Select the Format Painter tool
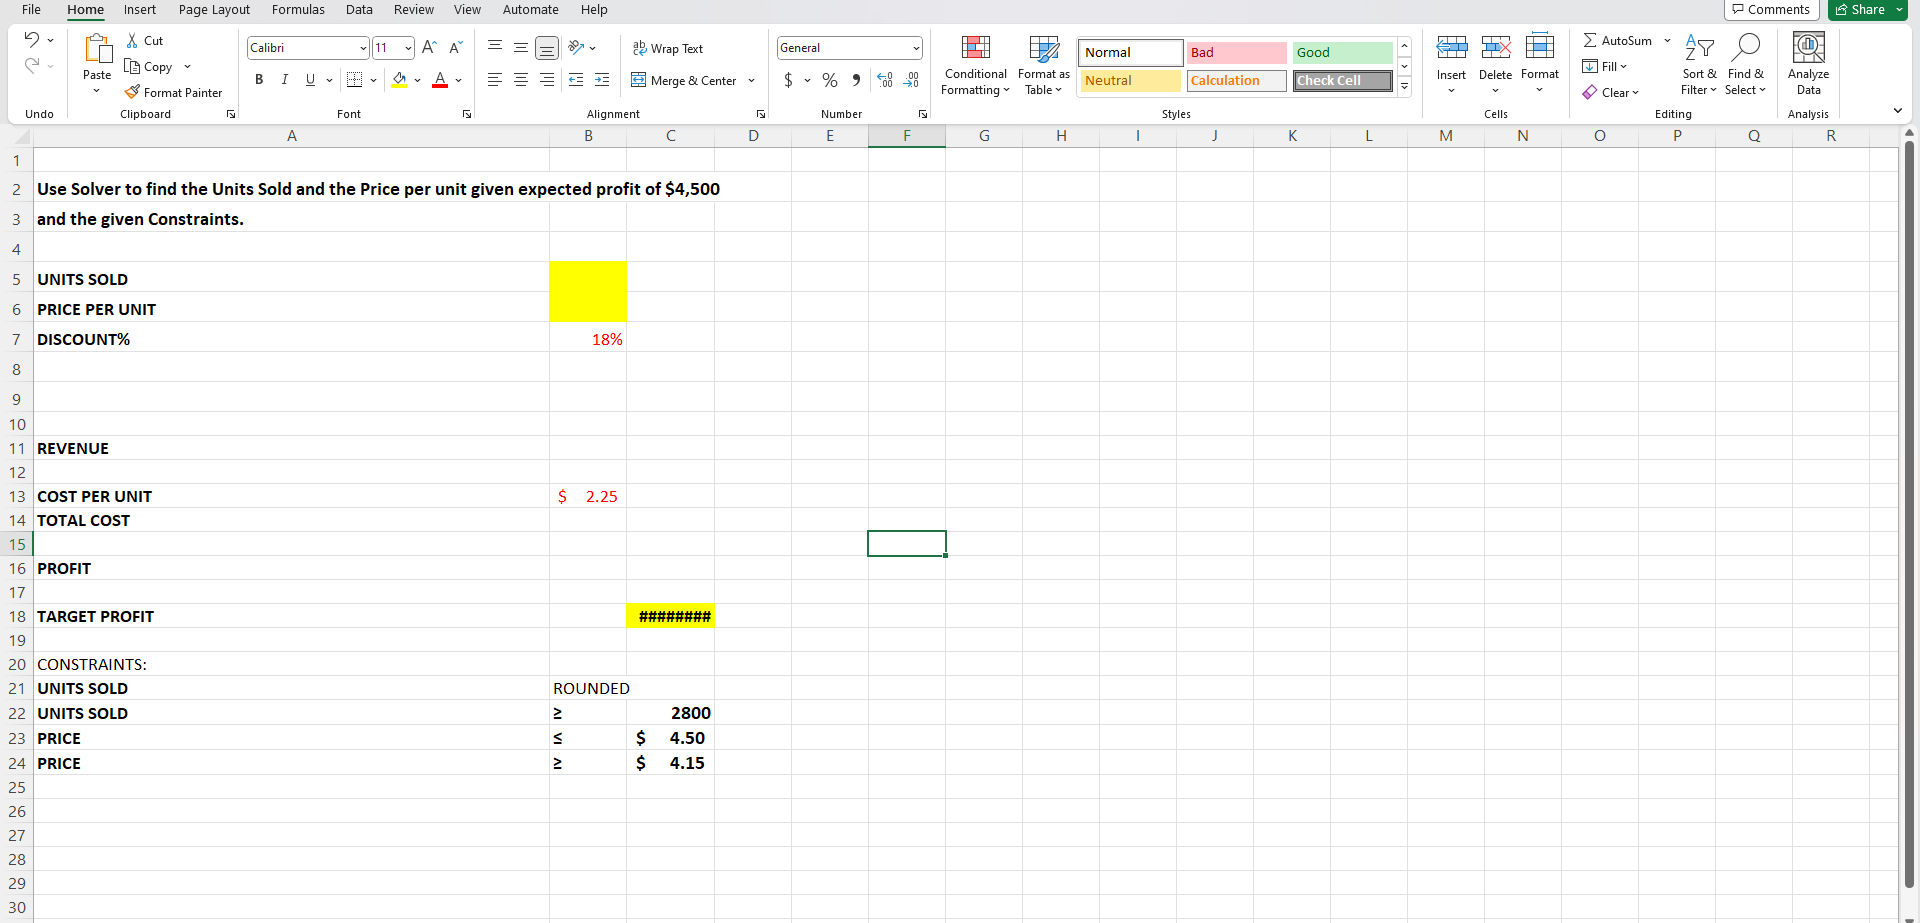 (x=174, y=92)
